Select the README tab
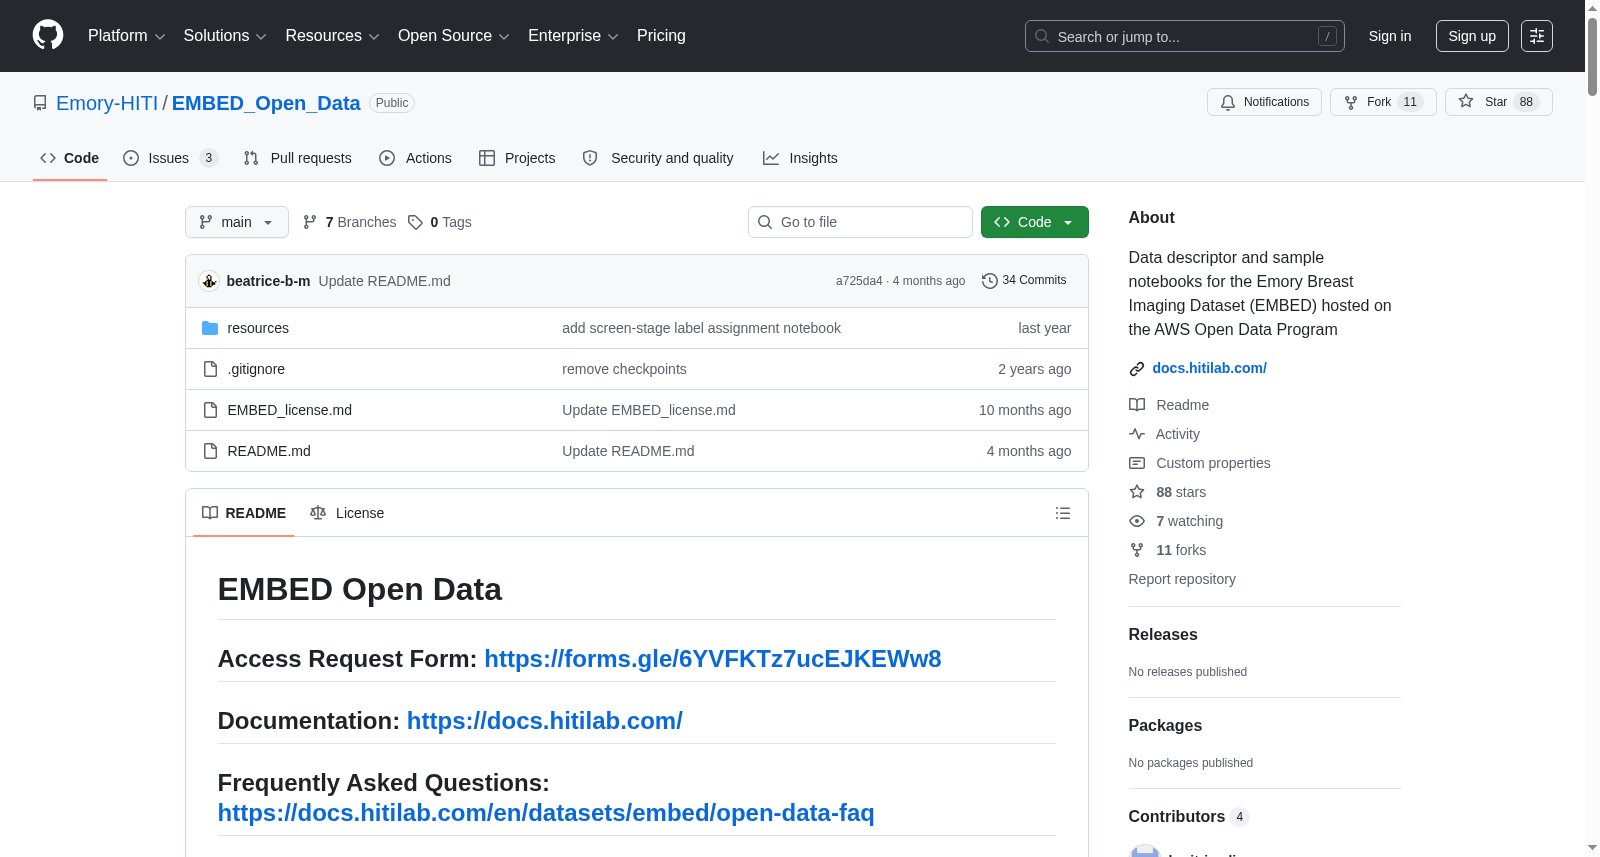Image resolution: width=1600 pixels, height=857 pixels. pyautogui.click(x=244, y=513)
